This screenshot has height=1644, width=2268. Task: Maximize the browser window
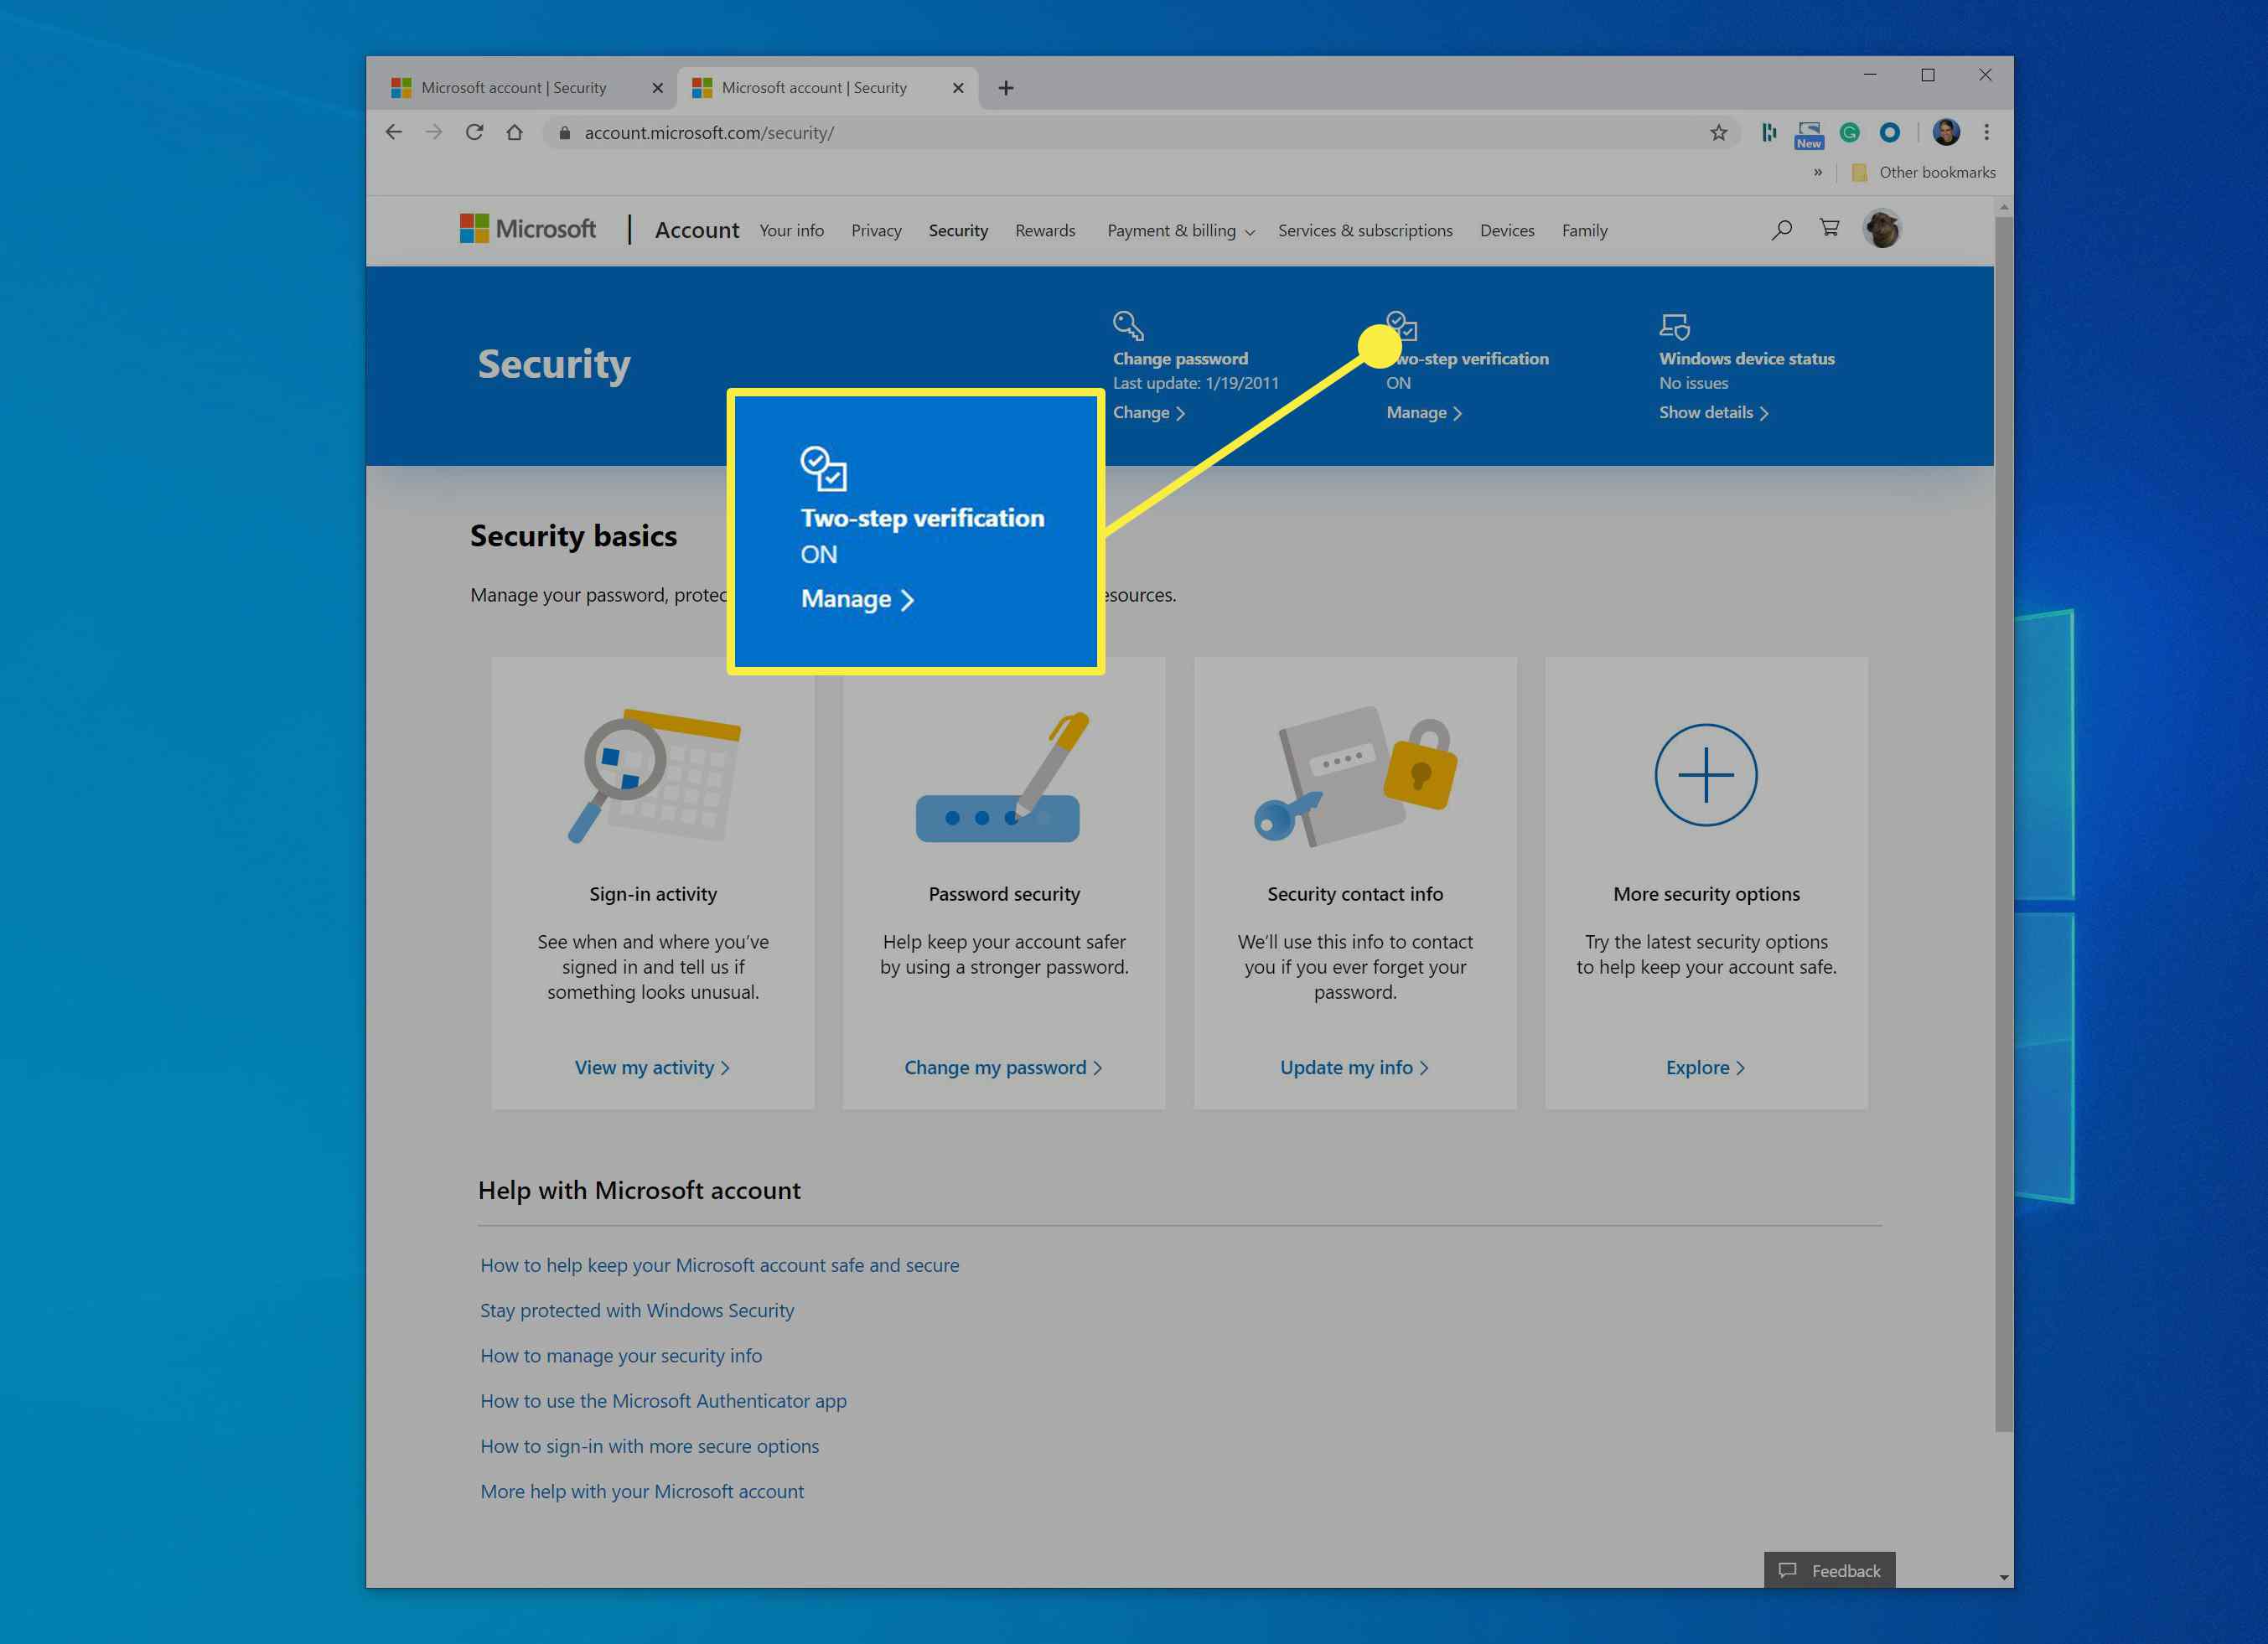pyautogui.click(x=1927, y=75)
